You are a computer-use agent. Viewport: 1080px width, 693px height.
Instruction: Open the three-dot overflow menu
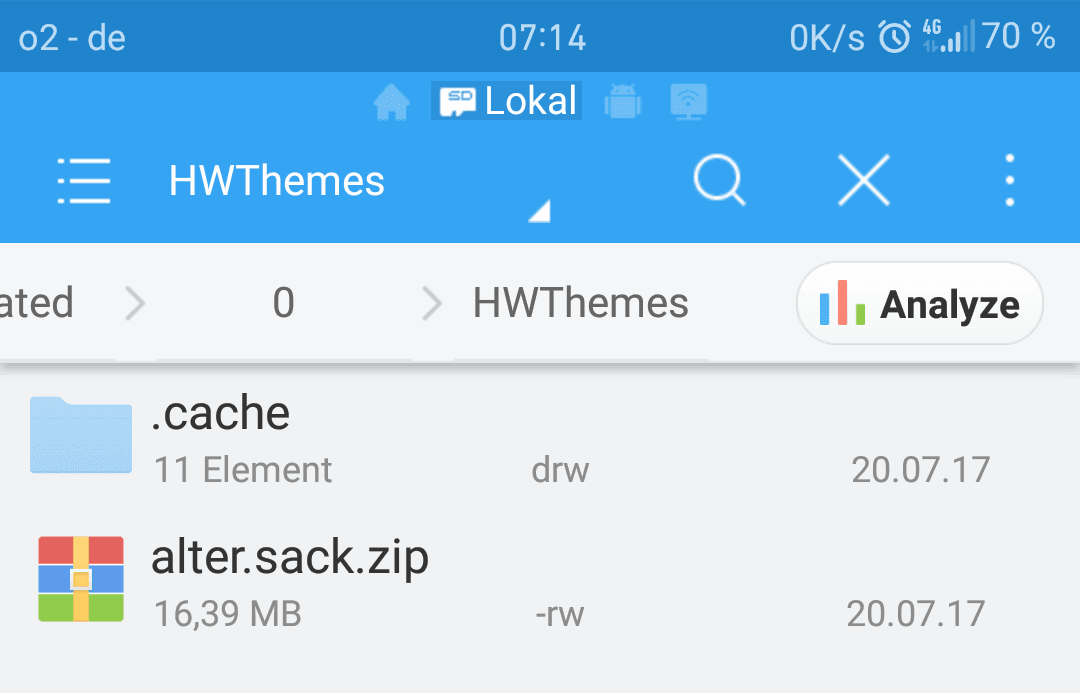[1010, 180]
